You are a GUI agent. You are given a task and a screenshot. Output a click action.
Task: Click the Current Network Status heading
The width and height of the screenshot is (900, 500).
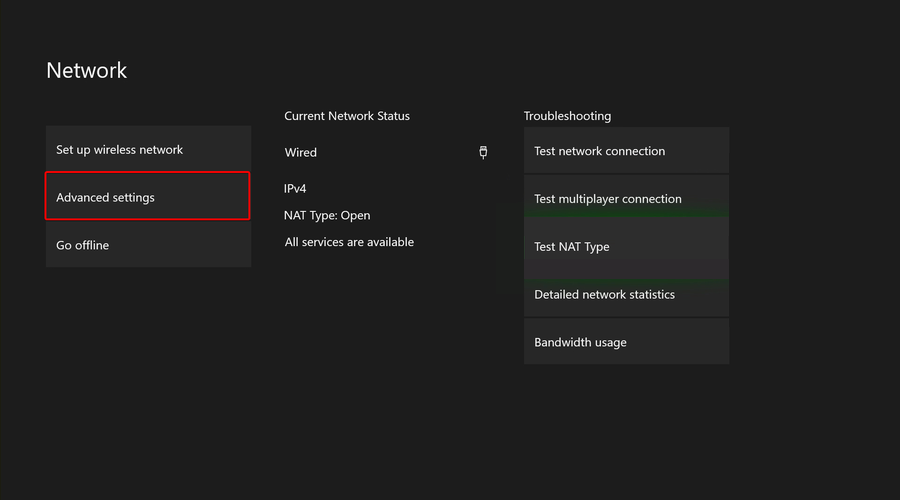[347, 116]
